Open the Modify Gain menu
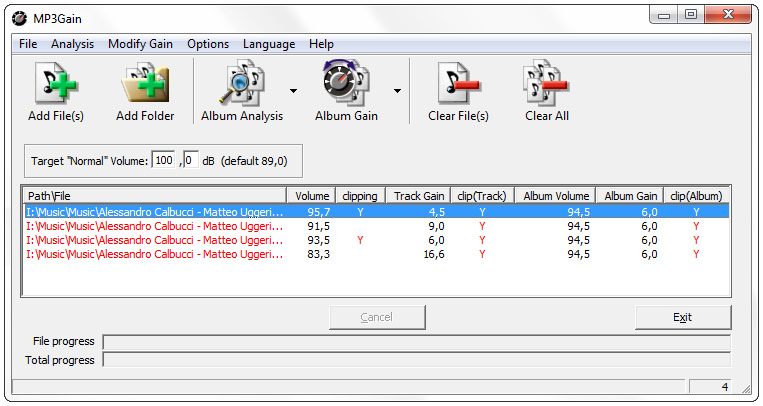The height and width of the screenshot is (406, 763). pyautogui.click(x=140, y=44)
